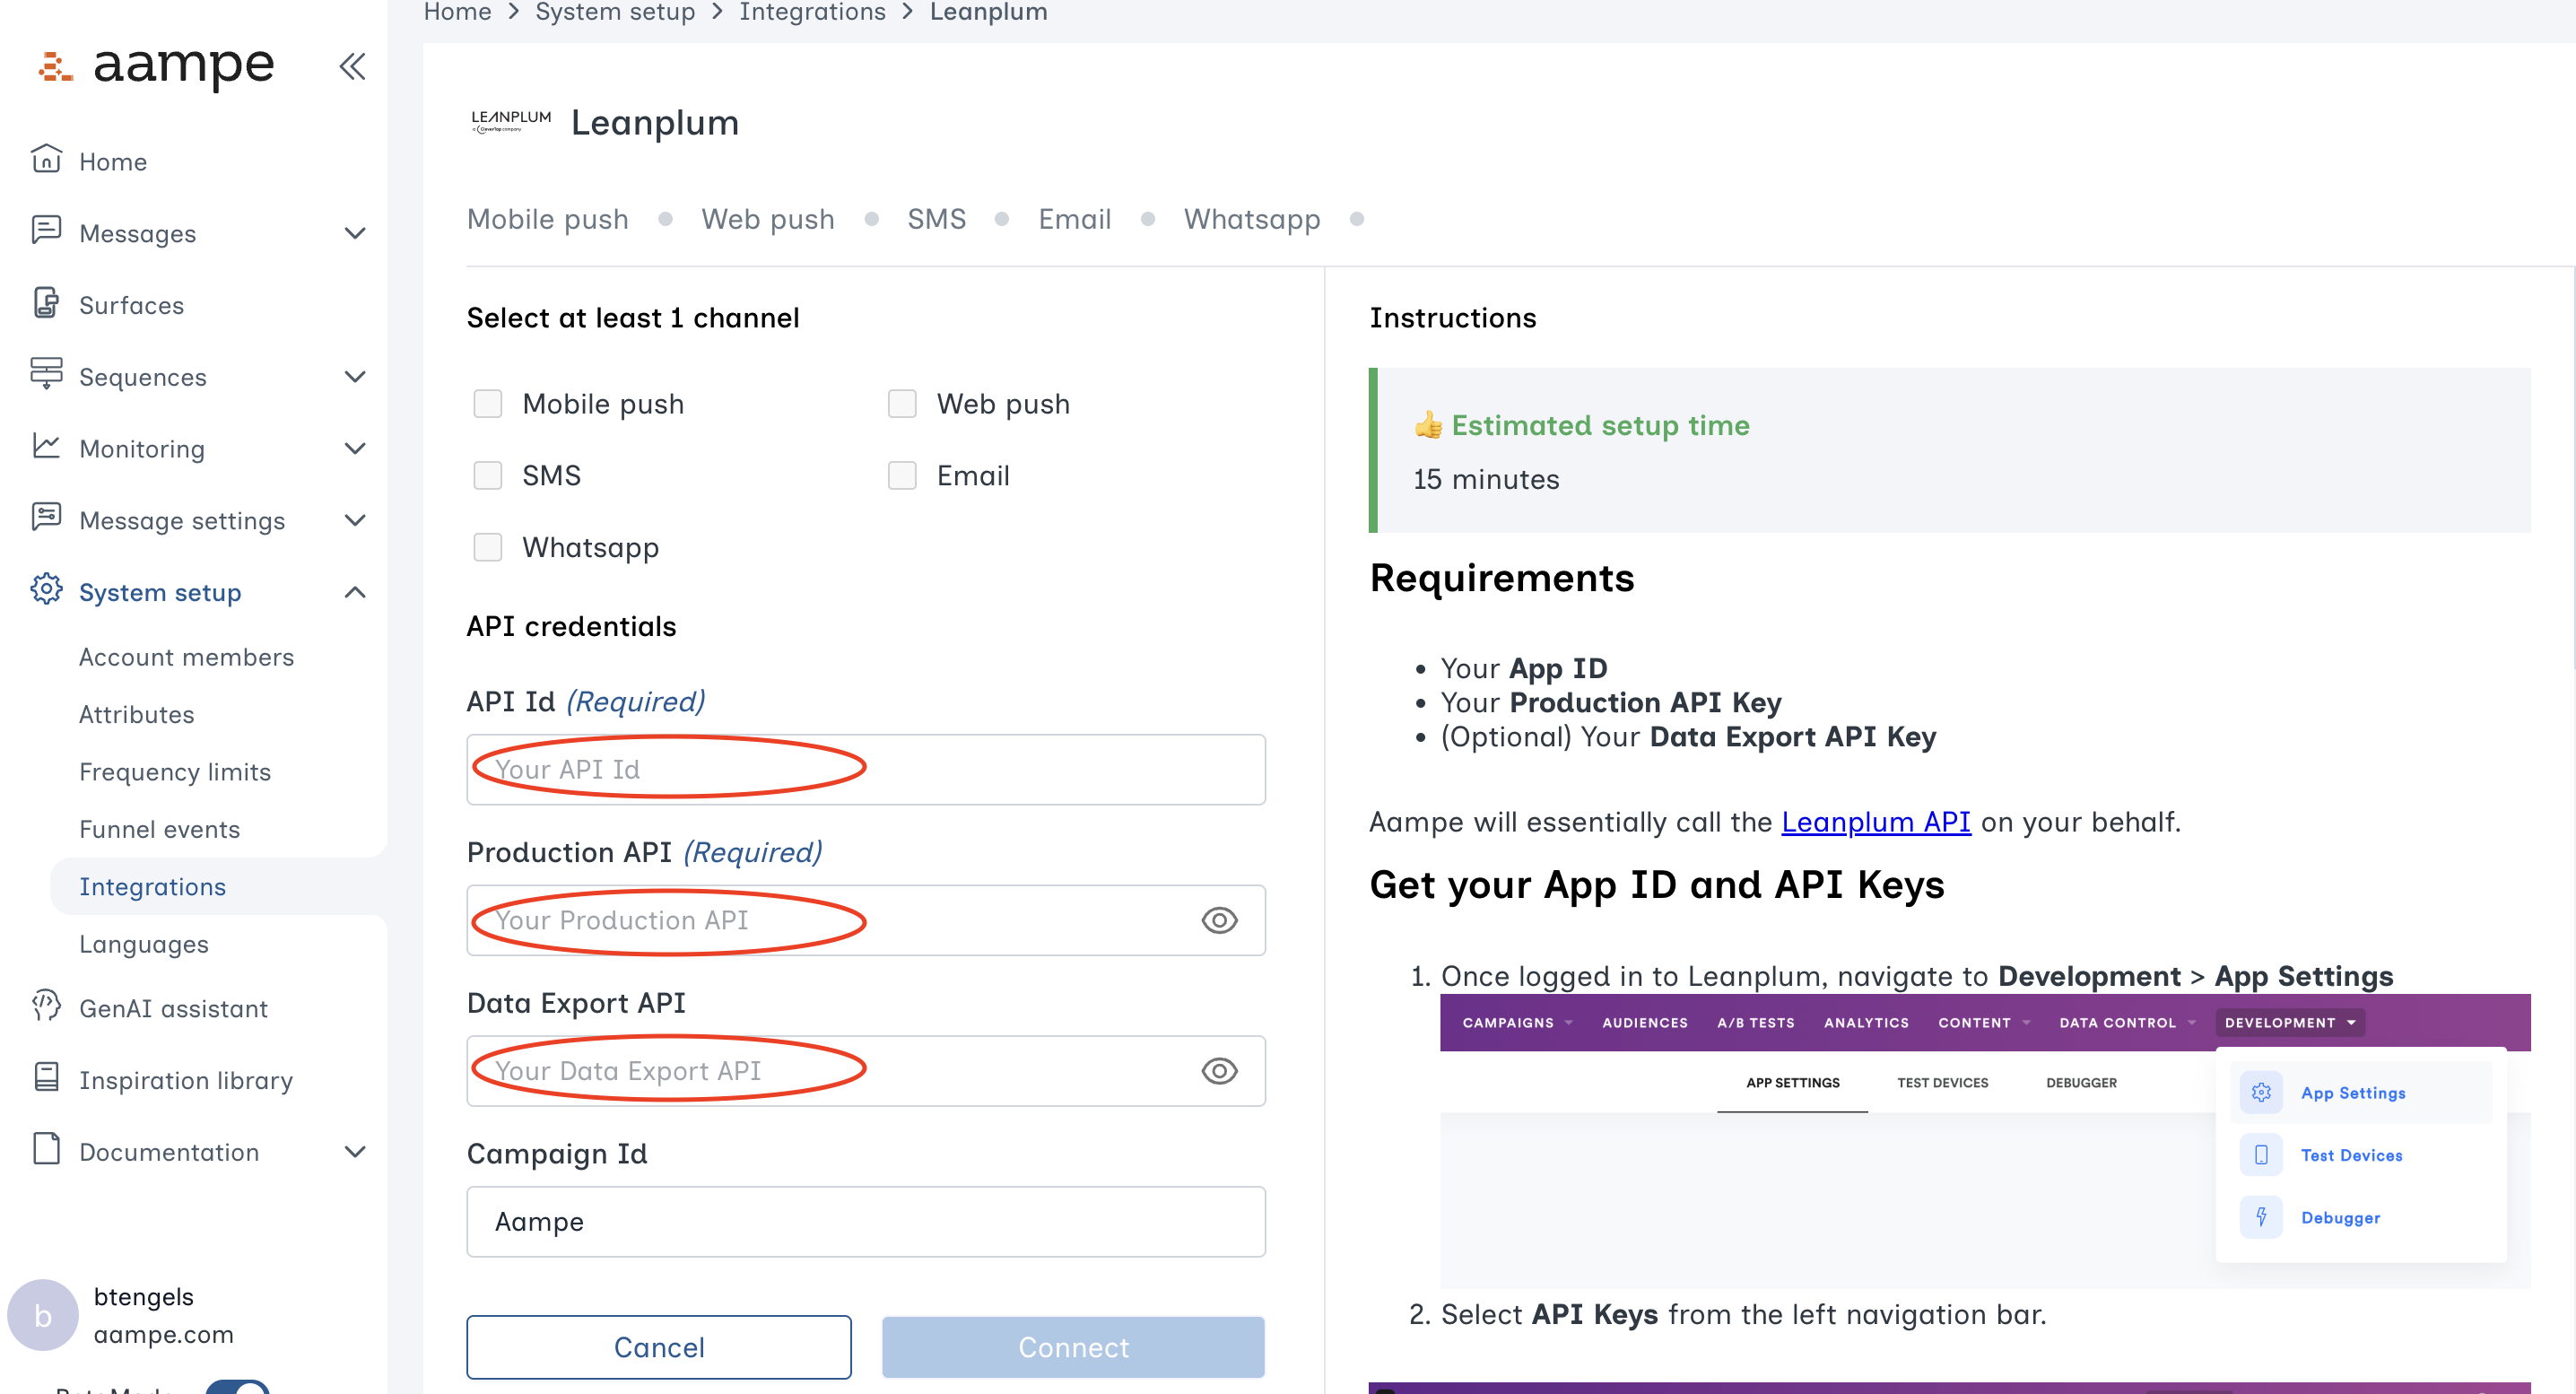Image resolution: width=2576 pixels, height=1394 pixels.
Task: Click the System setup gear icon
Action: tap(46, 591)
